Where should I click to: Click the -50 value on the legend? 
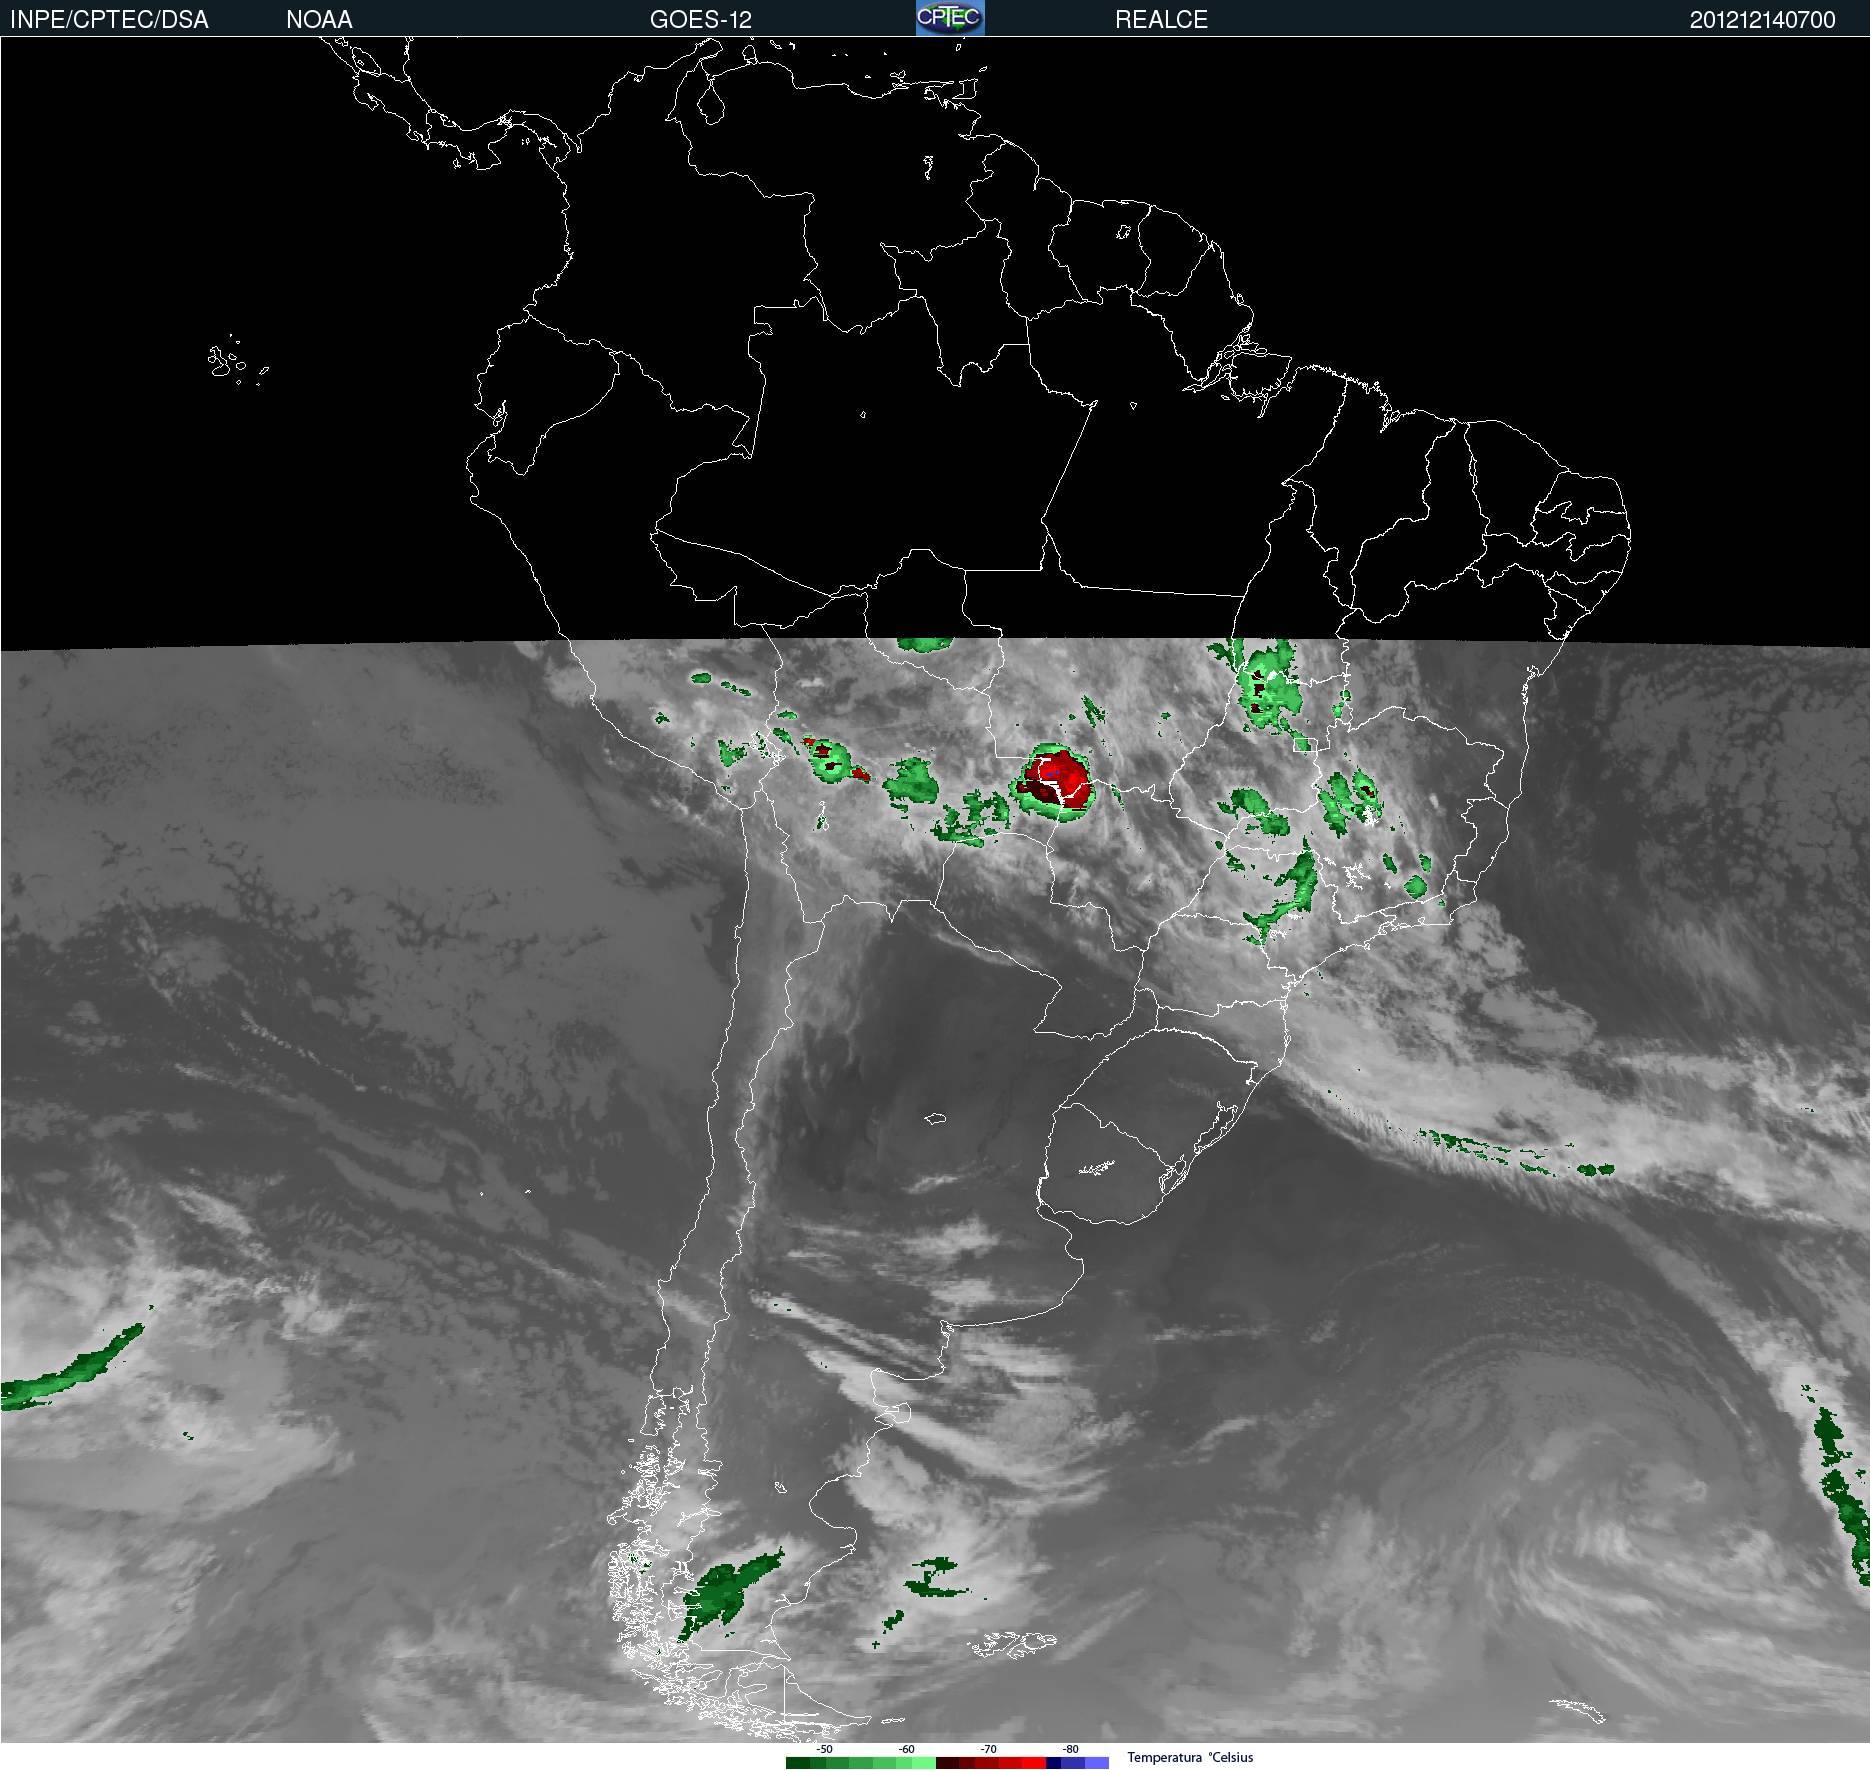click(x=824, y=1749)
